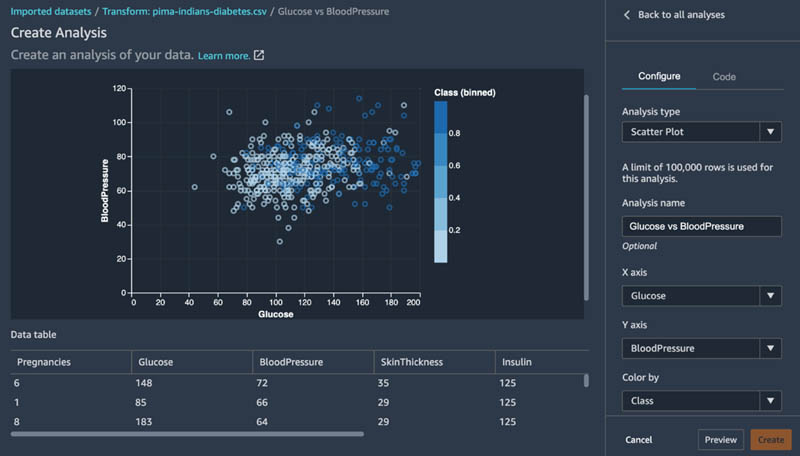This screenshot has width=800, height=456.
Task: Preview the scatter plot analysis
Action: (x=720, y=440)
